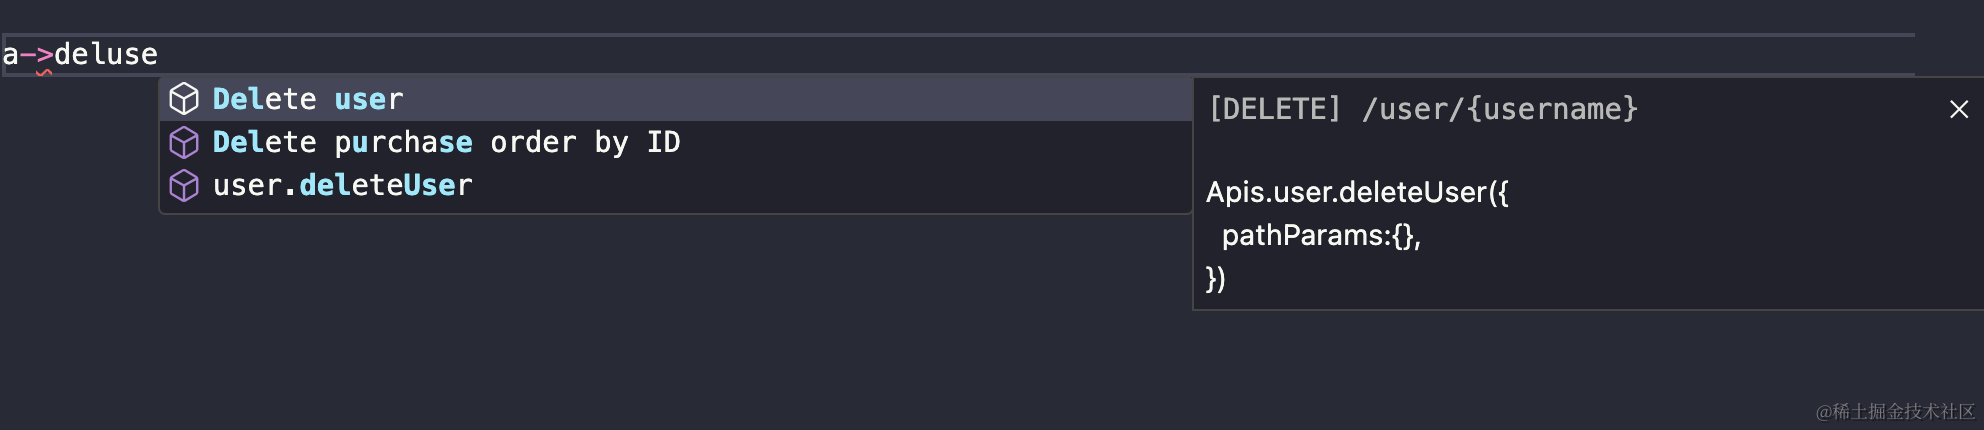This screenshot has width=1984, height=430.
Task: Click the closing "})" in code preview
Action: [1215, 279]
